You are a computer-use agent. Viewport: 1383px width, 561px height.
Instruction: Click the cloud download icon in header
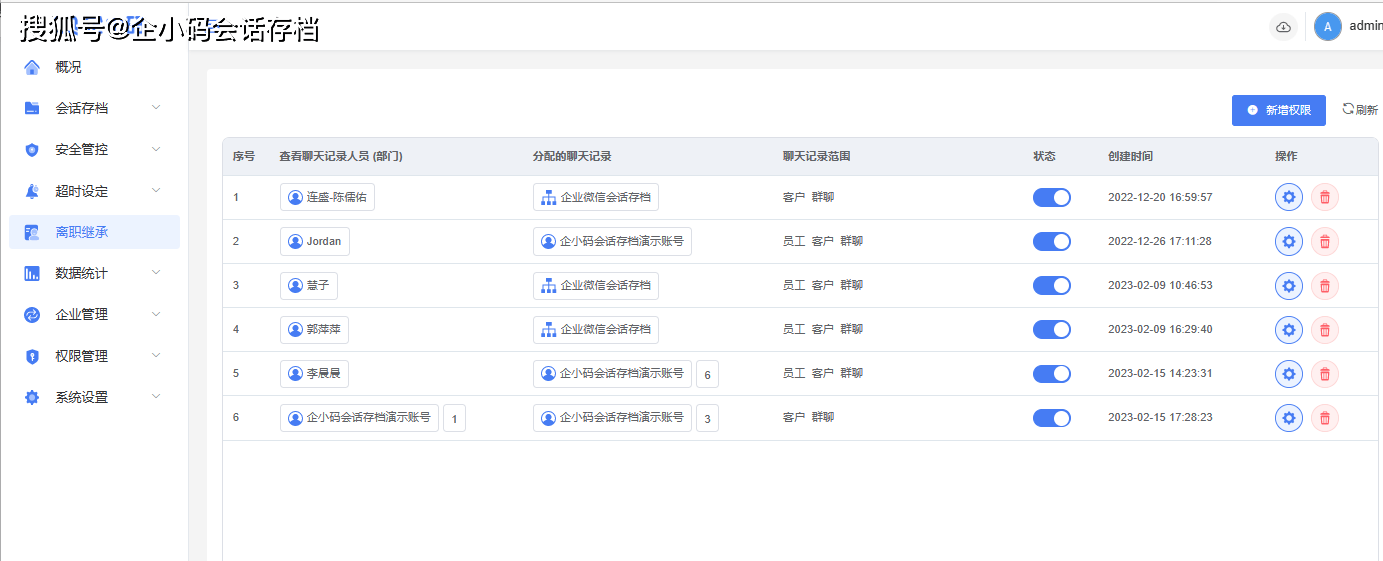click(1283, 27)
